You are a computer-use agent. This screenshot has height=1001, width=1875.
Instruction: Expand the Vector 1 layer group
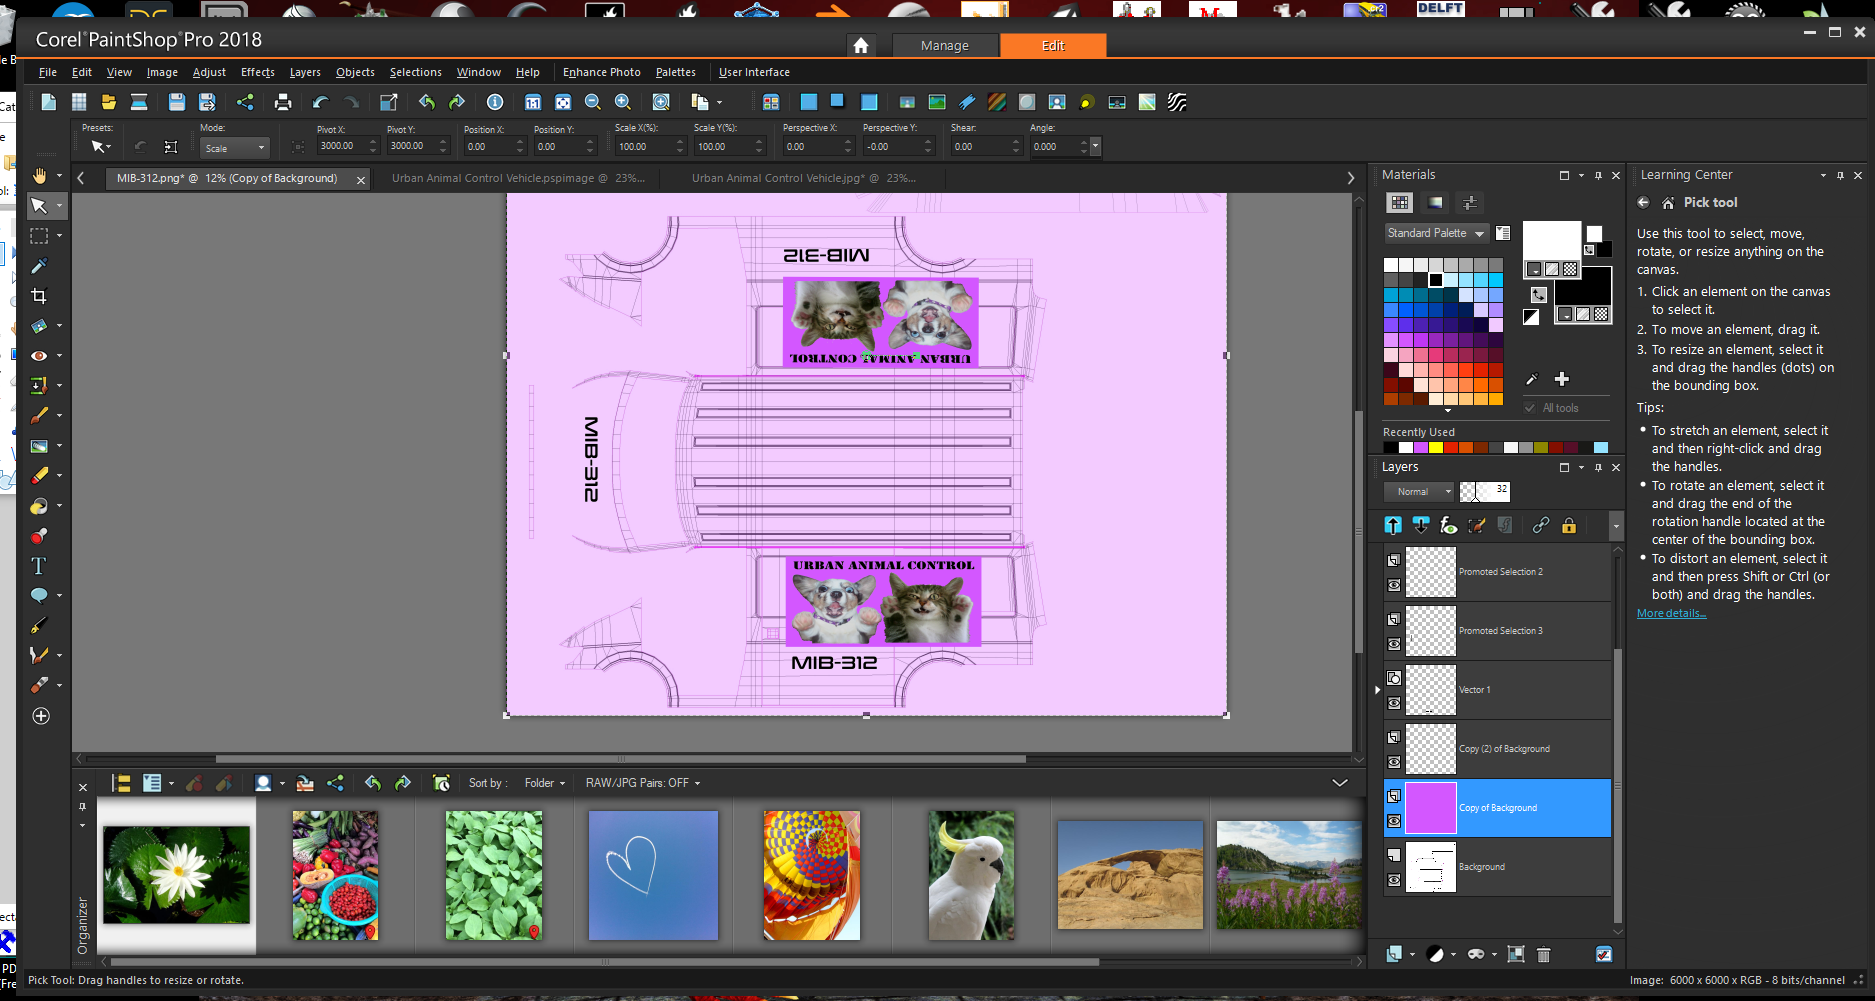coord(1377,690)
